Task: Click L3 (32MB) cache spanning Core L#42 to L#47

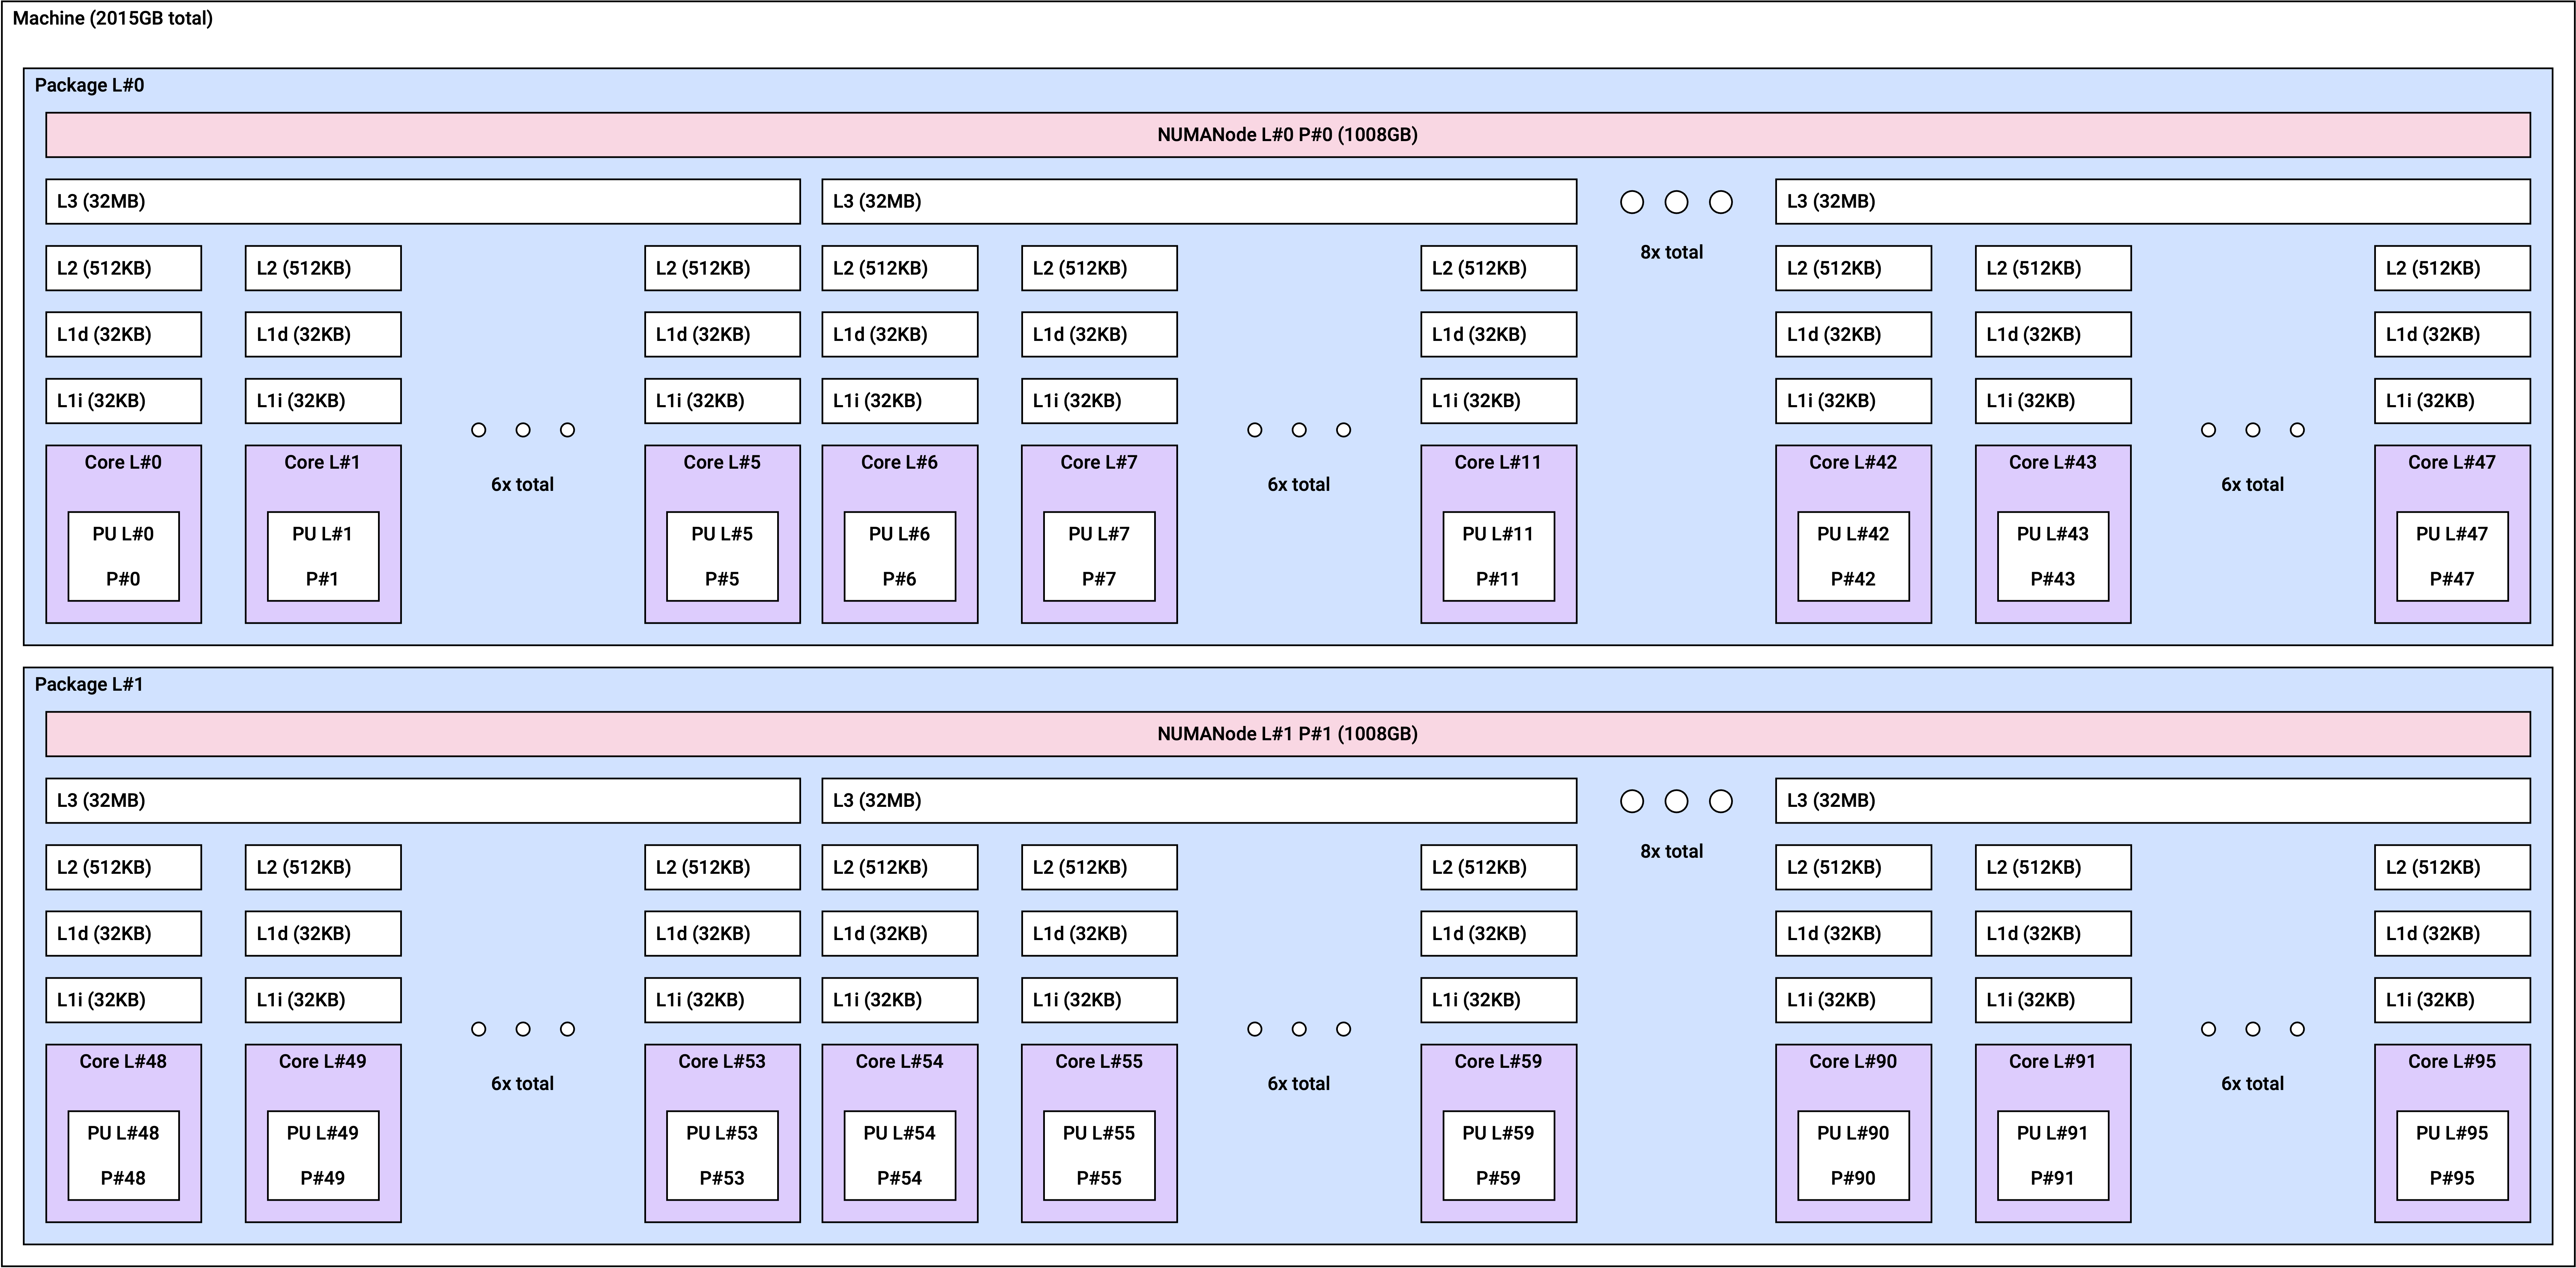Action: [x=2153, y=201]
